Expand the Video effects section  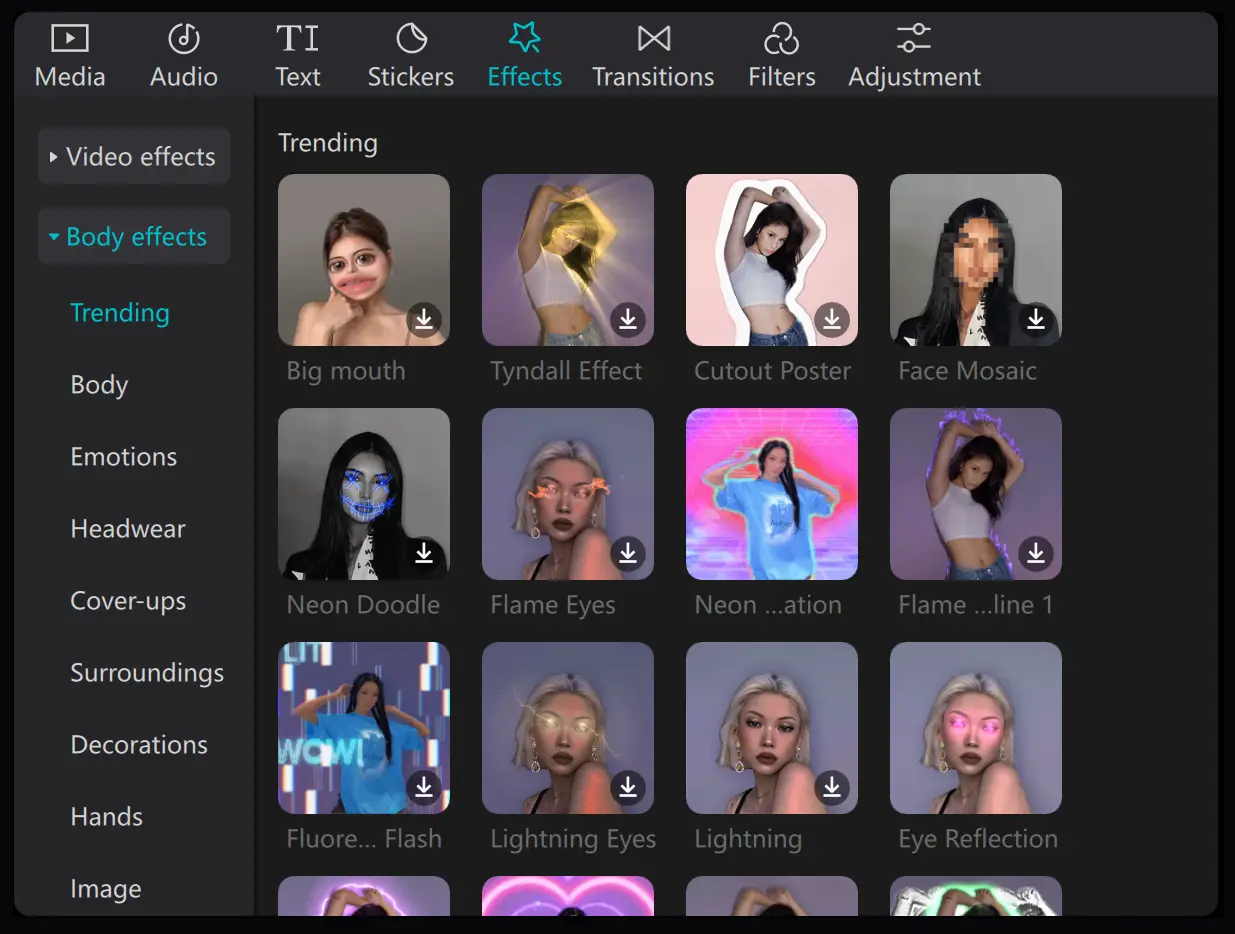click(x=134, y=156)
